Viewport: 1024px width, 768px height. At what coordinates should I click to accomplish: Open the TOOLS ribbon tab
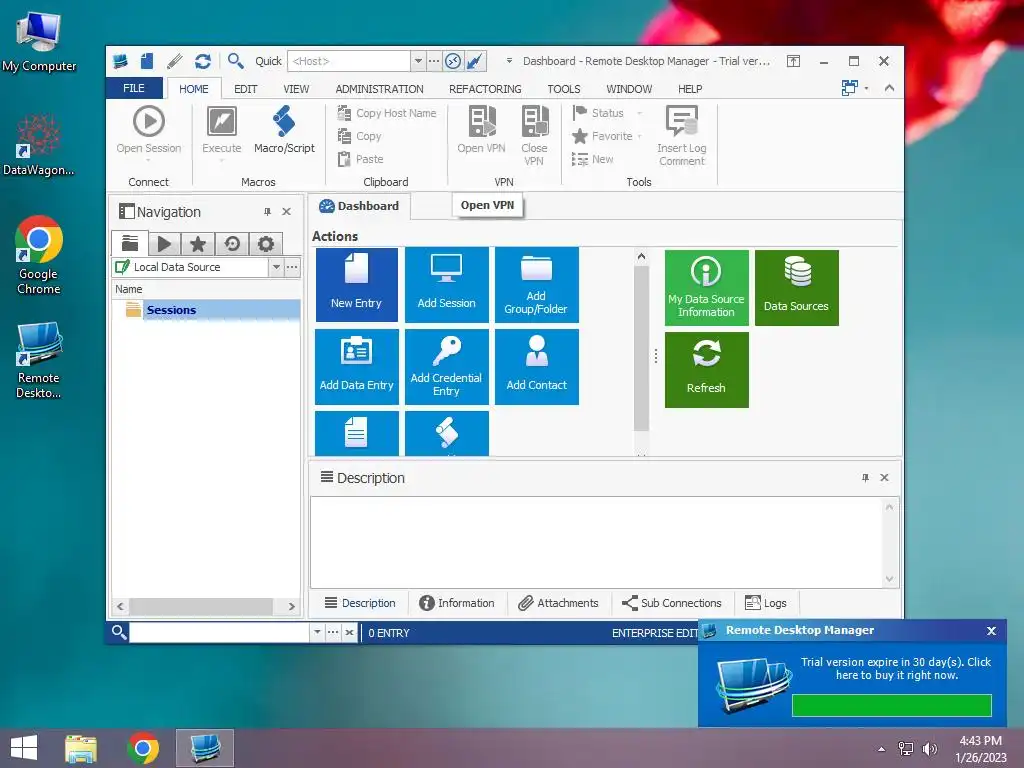tap(564, 89)
